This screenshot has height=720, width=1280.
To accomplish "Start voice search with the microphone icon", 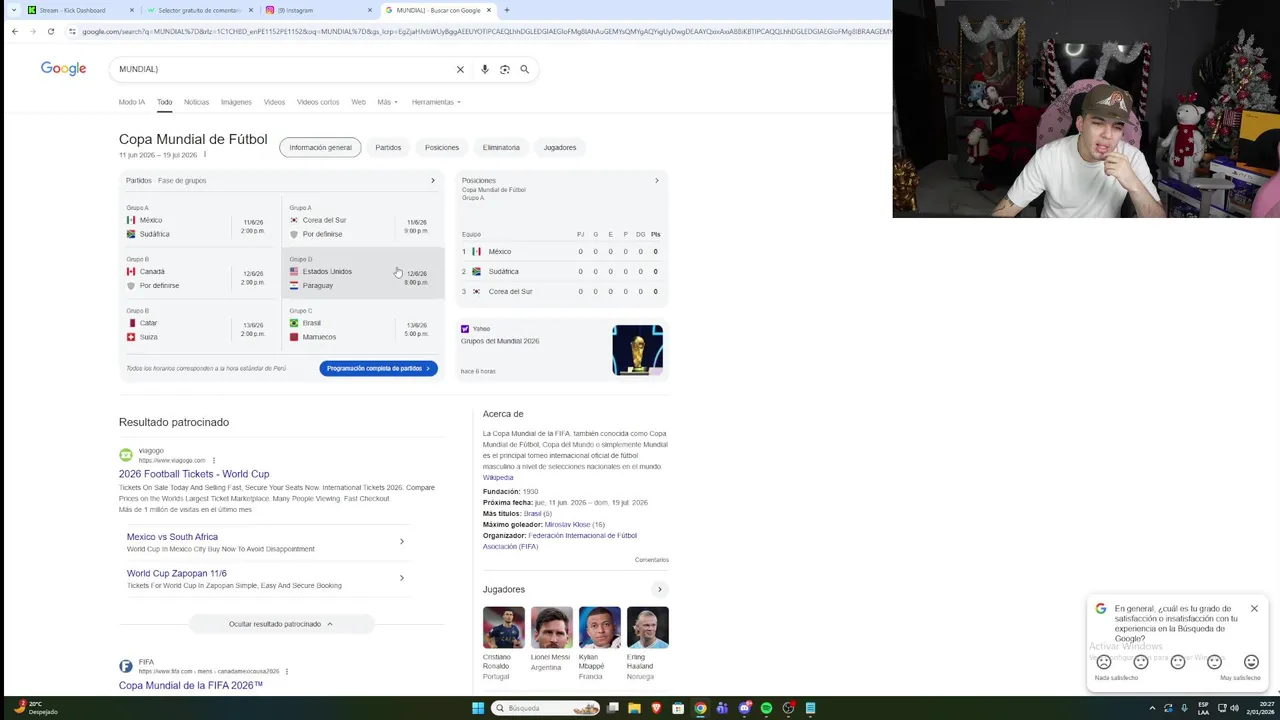I will (x=485, y=69).
